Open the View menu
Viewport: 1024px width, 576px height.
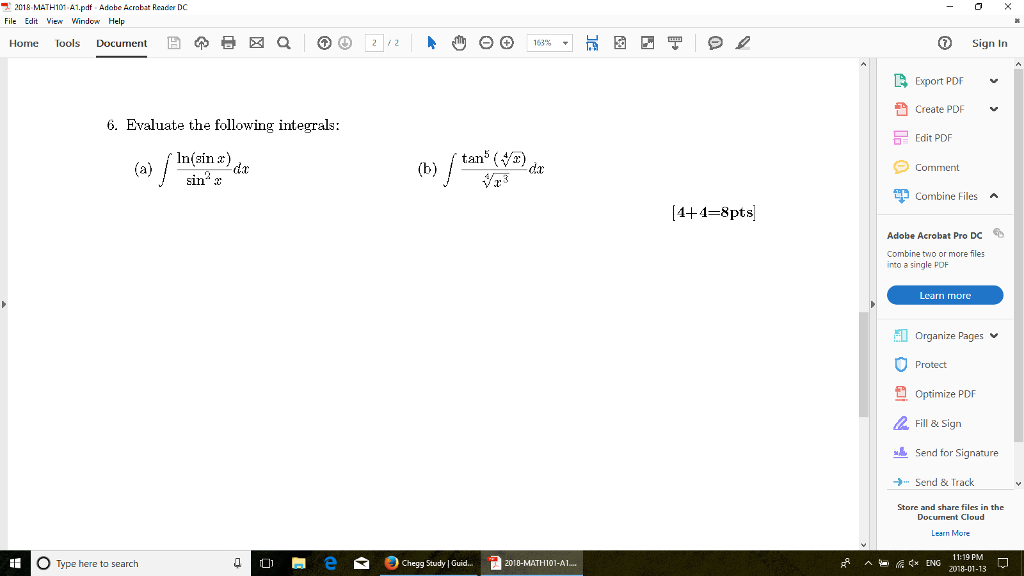pyautogui.click(x=54, y=20)
